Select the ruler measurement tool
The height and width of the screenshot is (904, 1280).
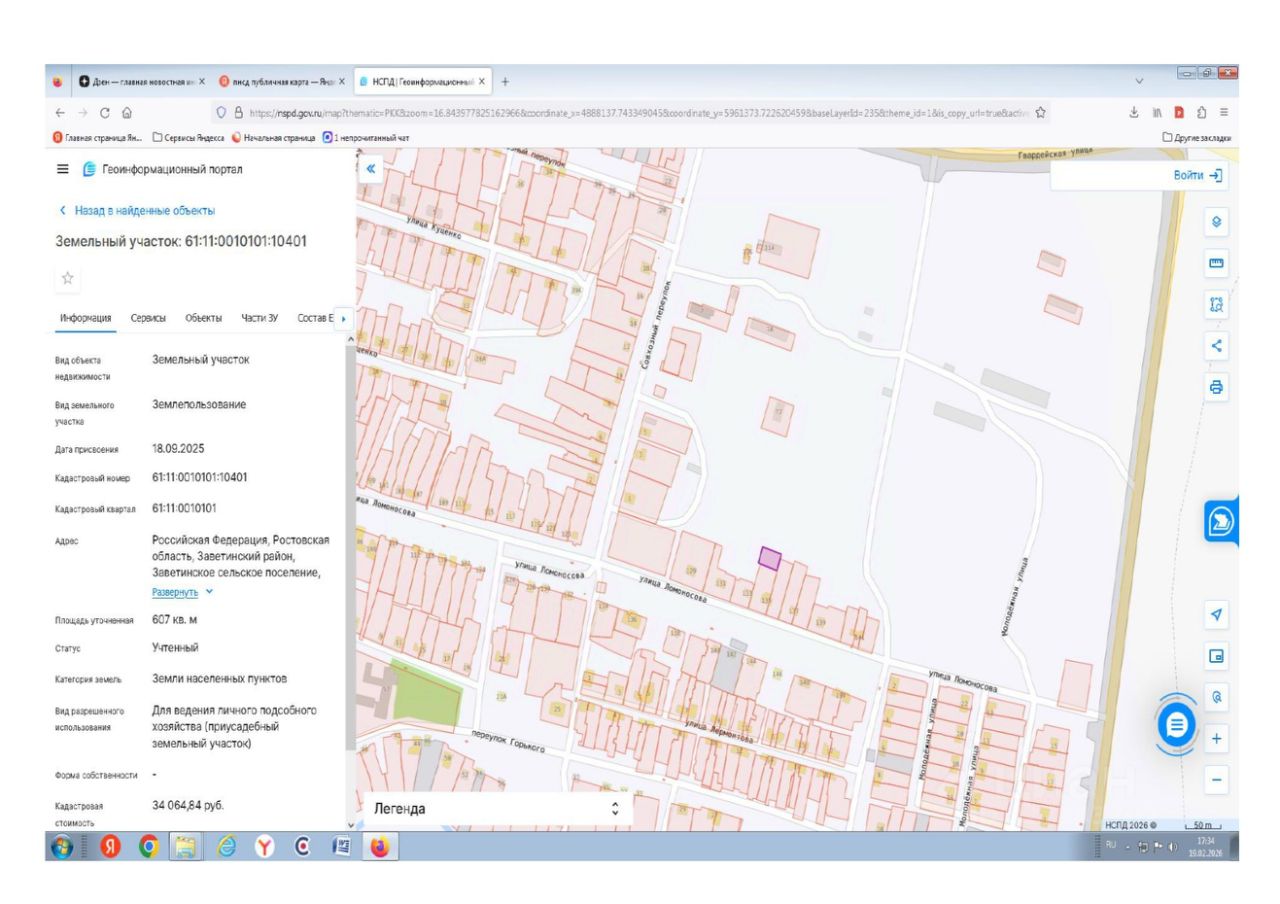(x=1216, y=264)
